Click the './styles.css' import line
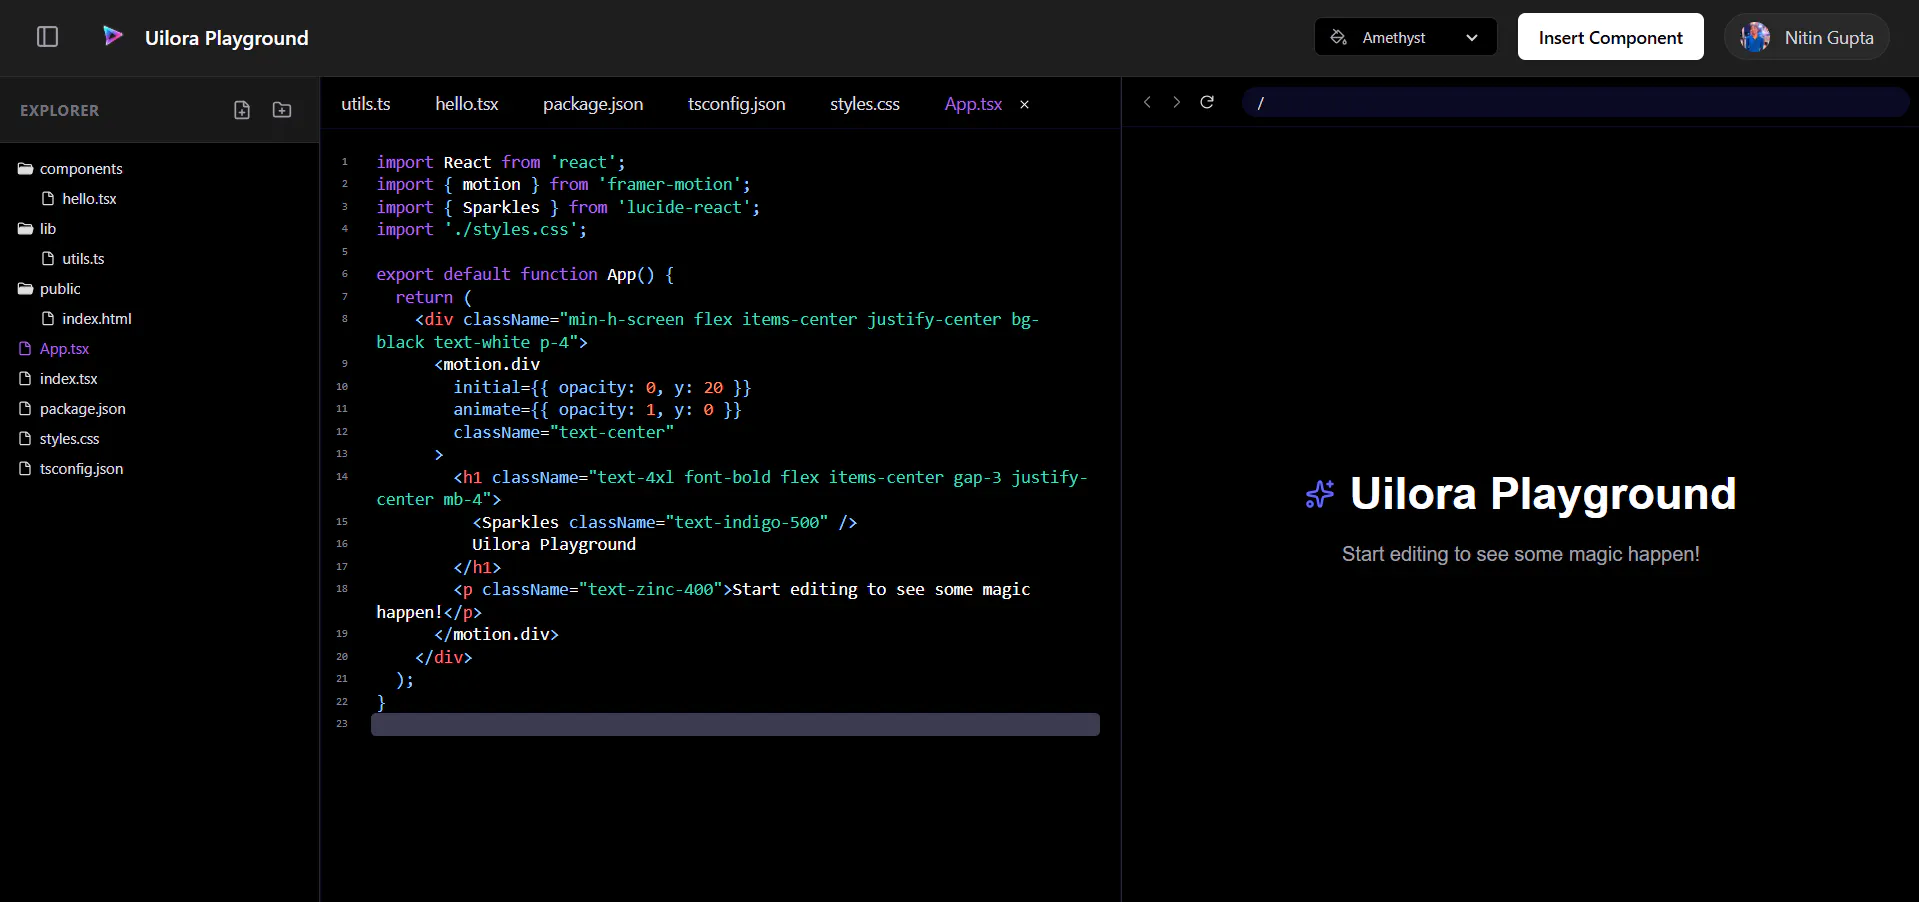 [481, 229]
